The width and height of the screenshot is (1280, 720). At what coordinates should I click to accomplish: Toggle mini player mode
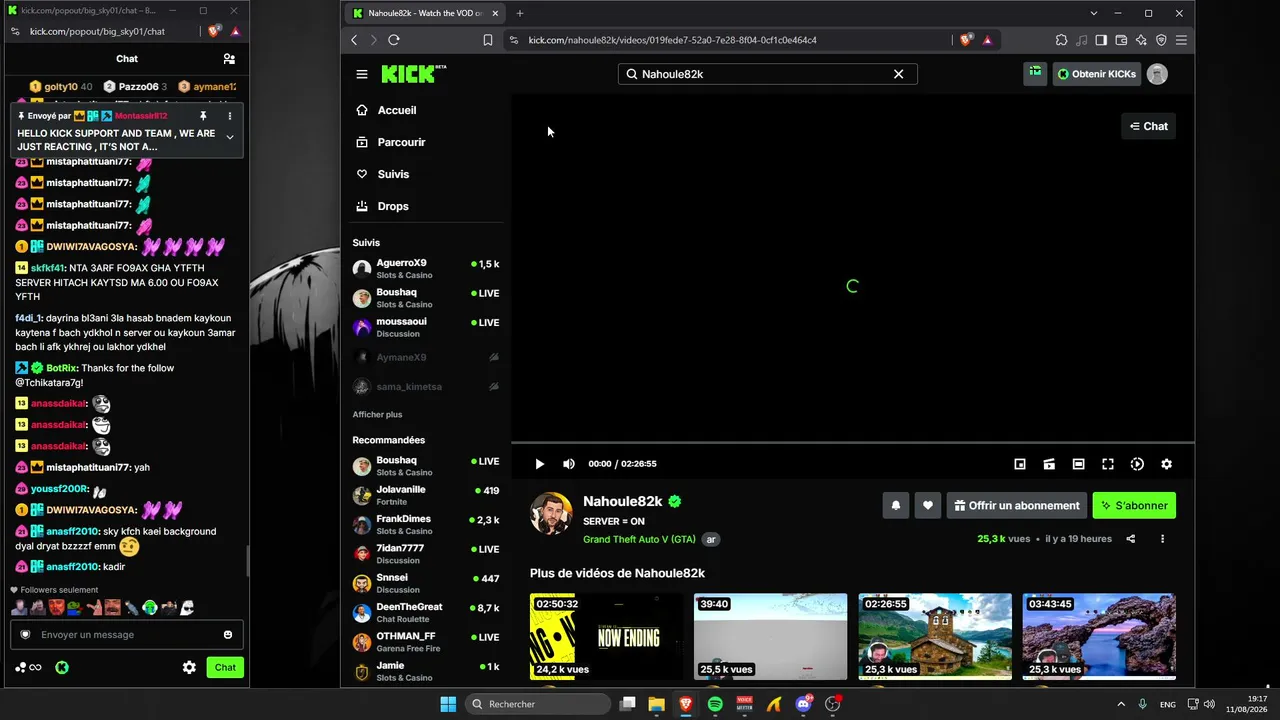pos(1020,464)
